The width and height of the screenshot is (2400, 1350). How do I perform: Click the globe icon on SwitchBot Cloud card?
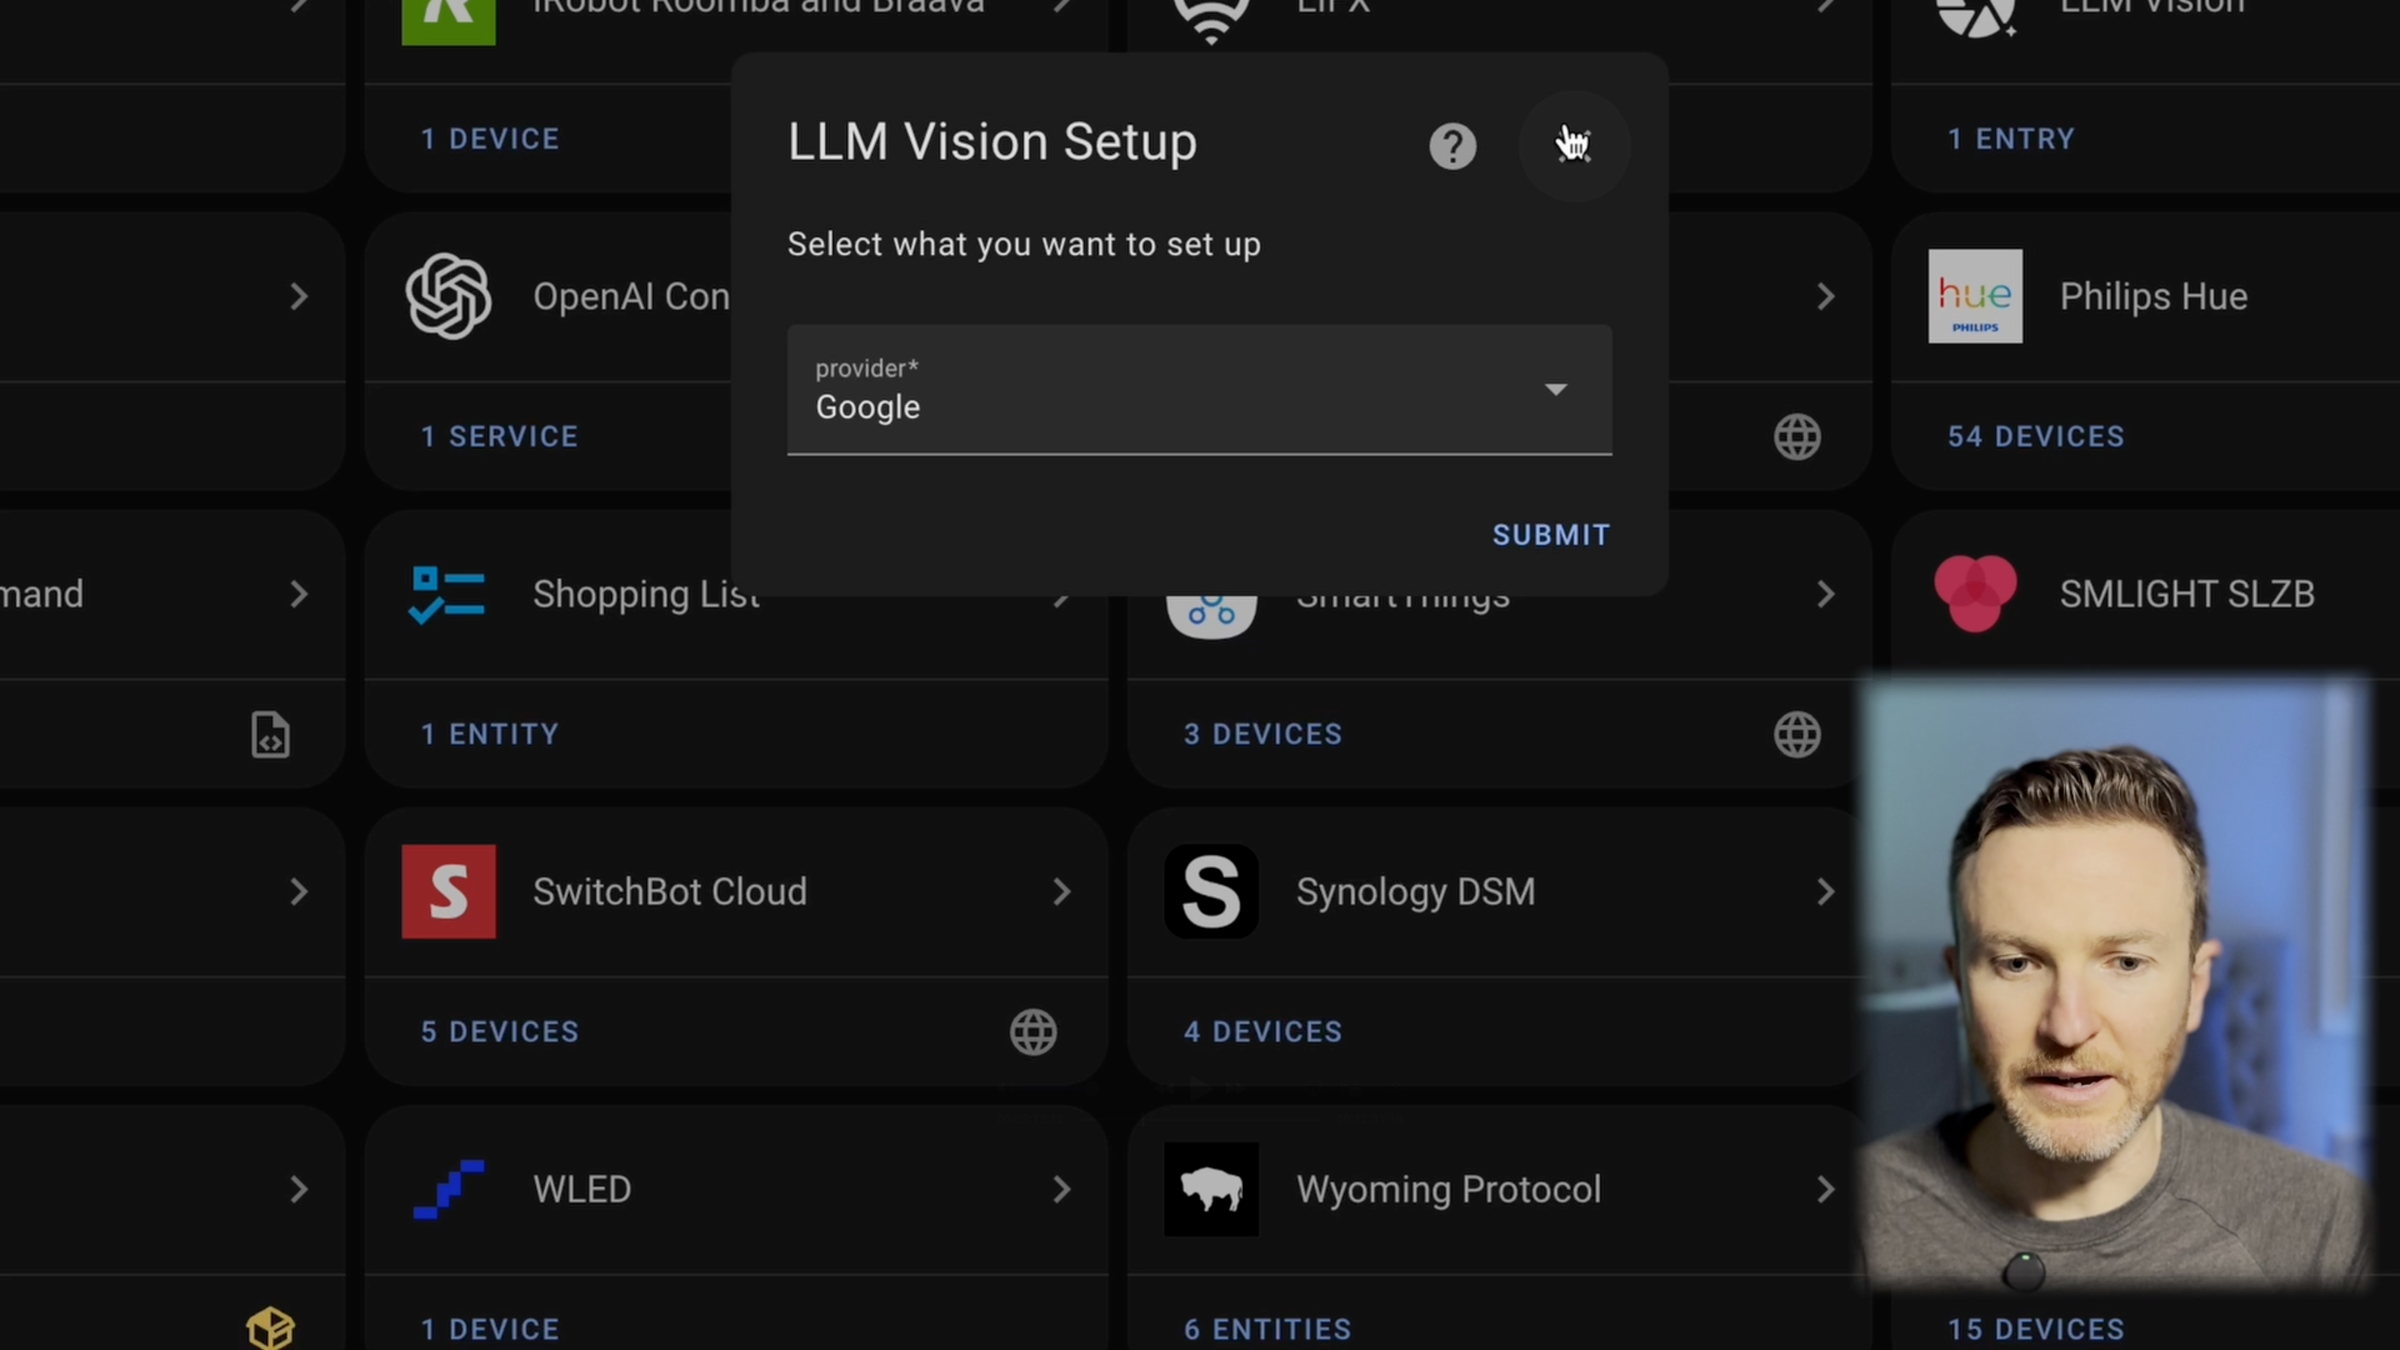[x=1033, y=1032]
